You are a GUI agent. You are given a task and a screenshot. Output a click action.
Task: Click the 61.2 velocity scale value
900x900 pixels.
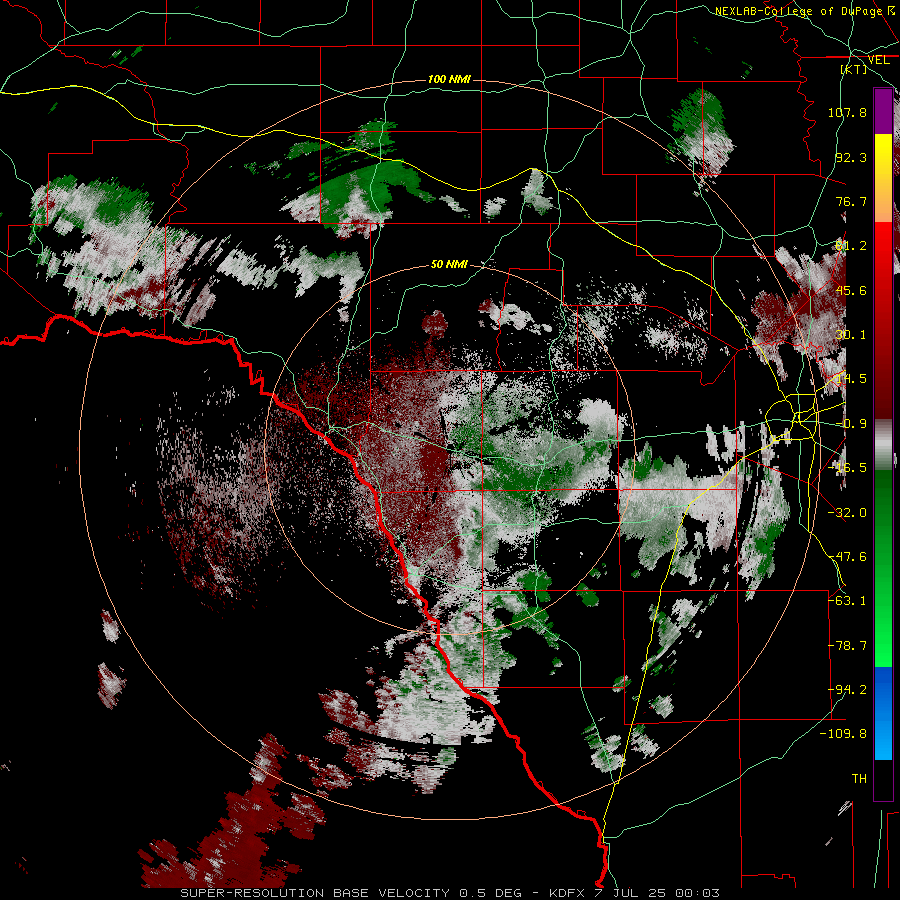[x=851, y=246]
